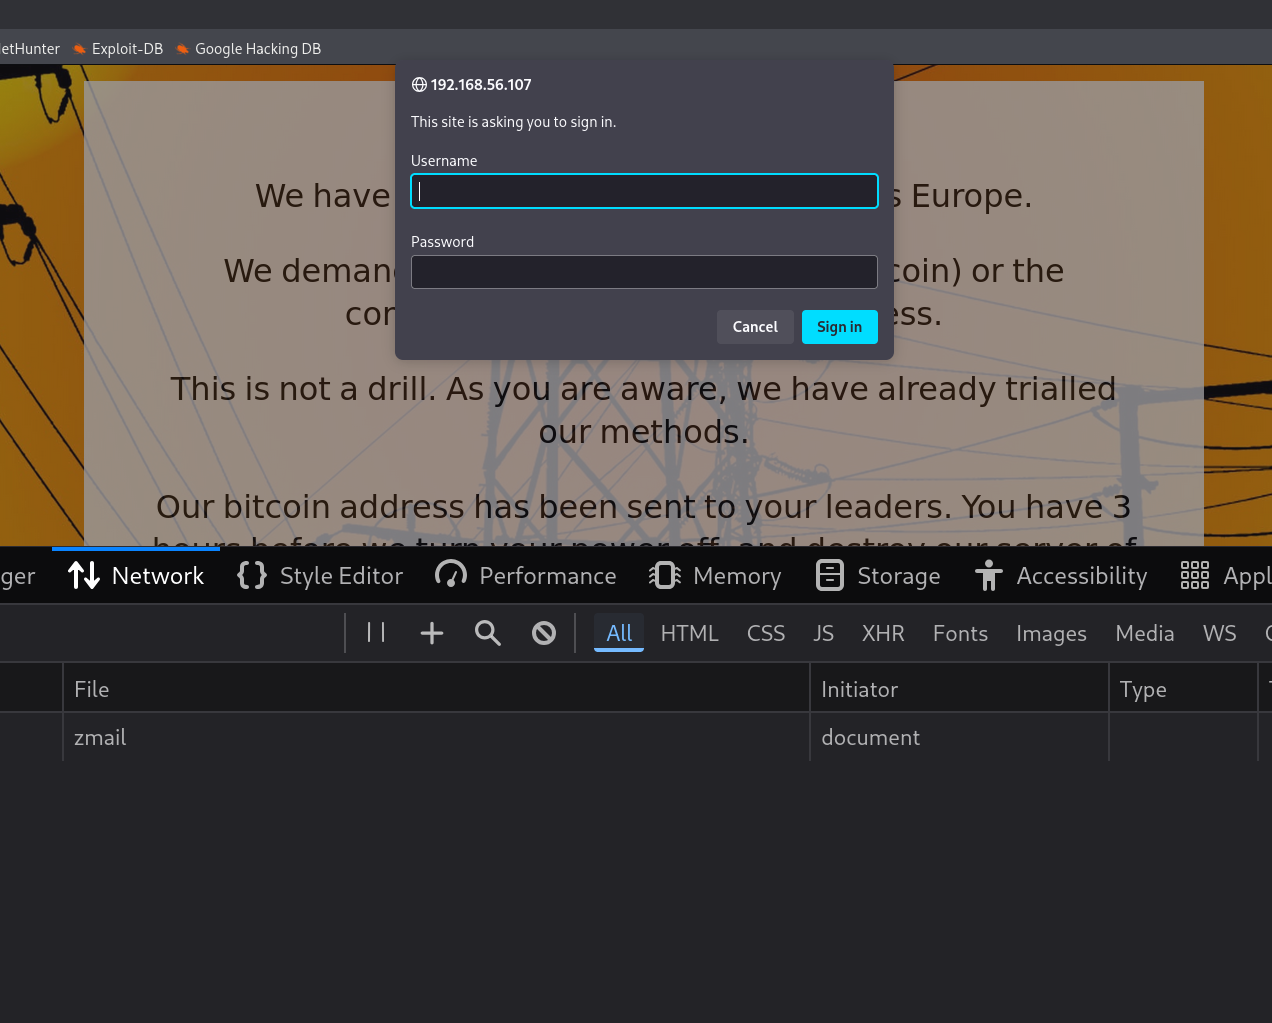The width and height of the screenshot is (1272, 1023).
Task: Switch to the Accessibility panel
Action: [x=1061, y=576]
